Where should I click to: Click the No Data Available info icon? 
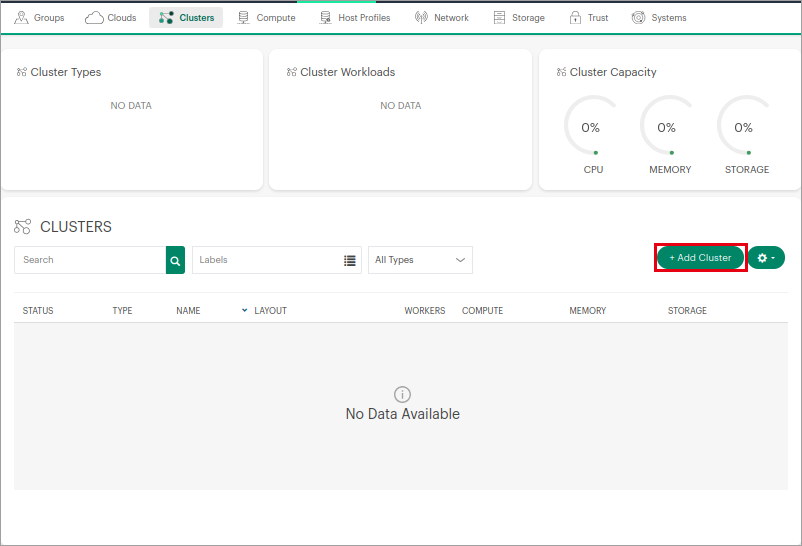tap(403, 395)
